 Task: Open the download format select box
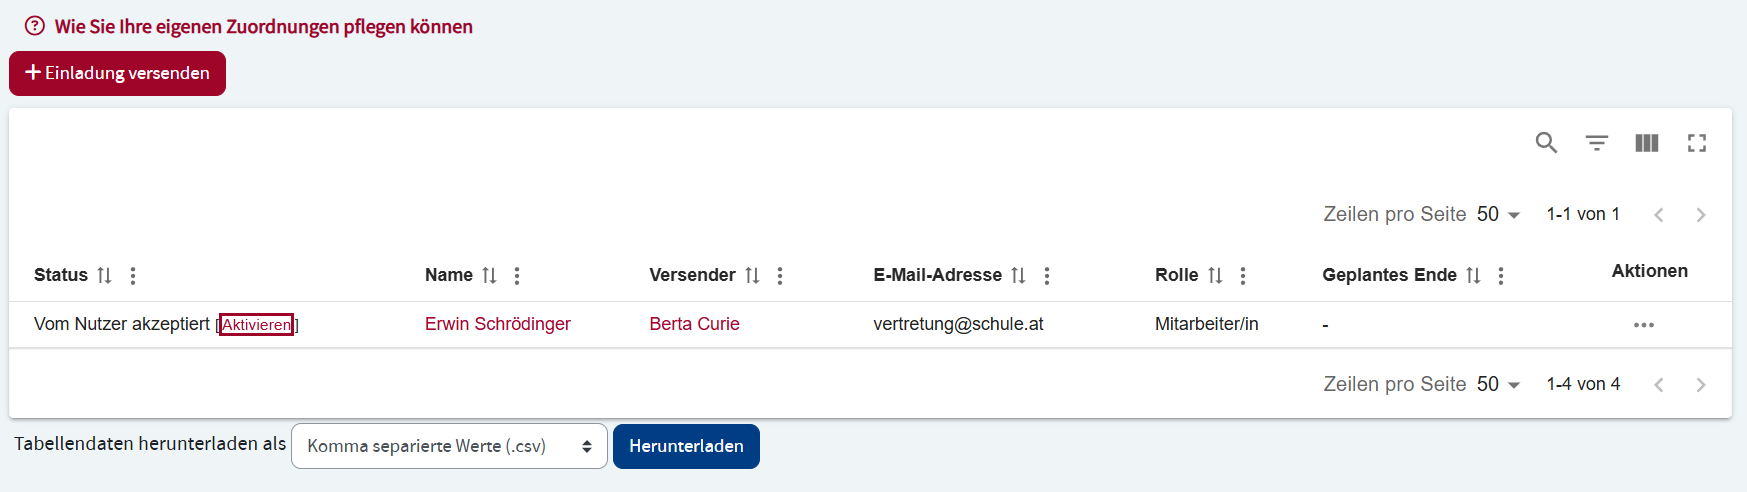pos(449,446)
